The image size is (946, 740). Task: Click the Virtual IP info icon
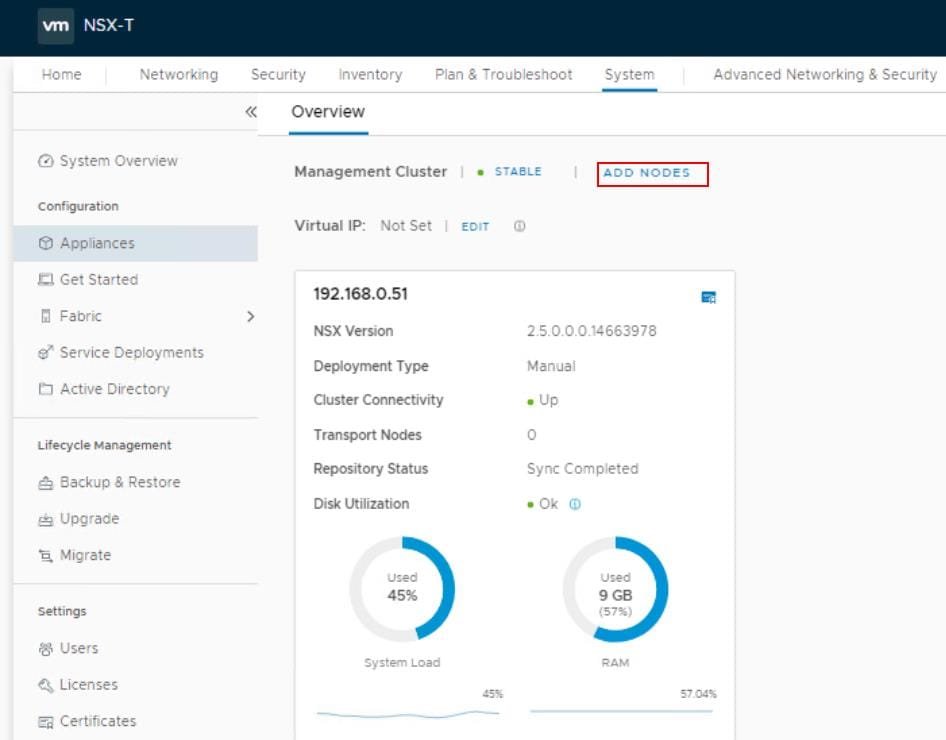tap(519, 226)
